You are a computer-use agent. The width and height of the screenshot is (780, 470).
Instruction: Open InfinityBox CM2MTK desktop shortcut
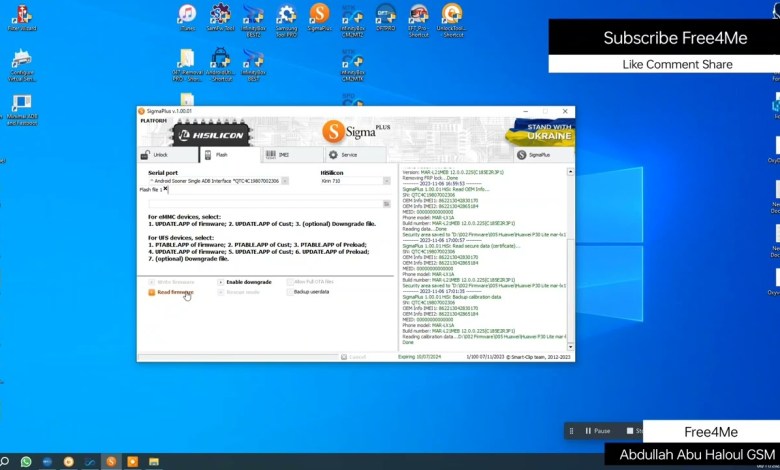tap(353, 66)
